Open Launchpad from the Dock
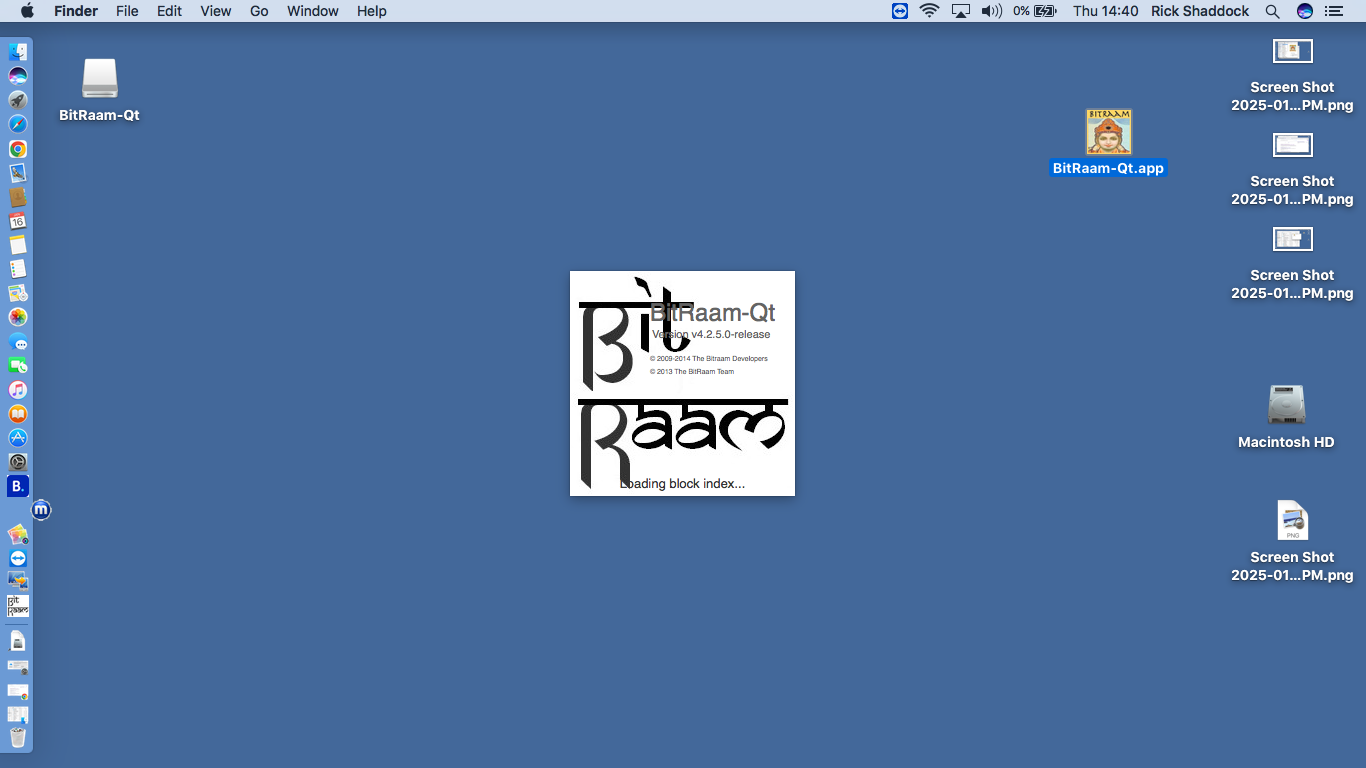1366x768 pixels. (x=18, y=100)
